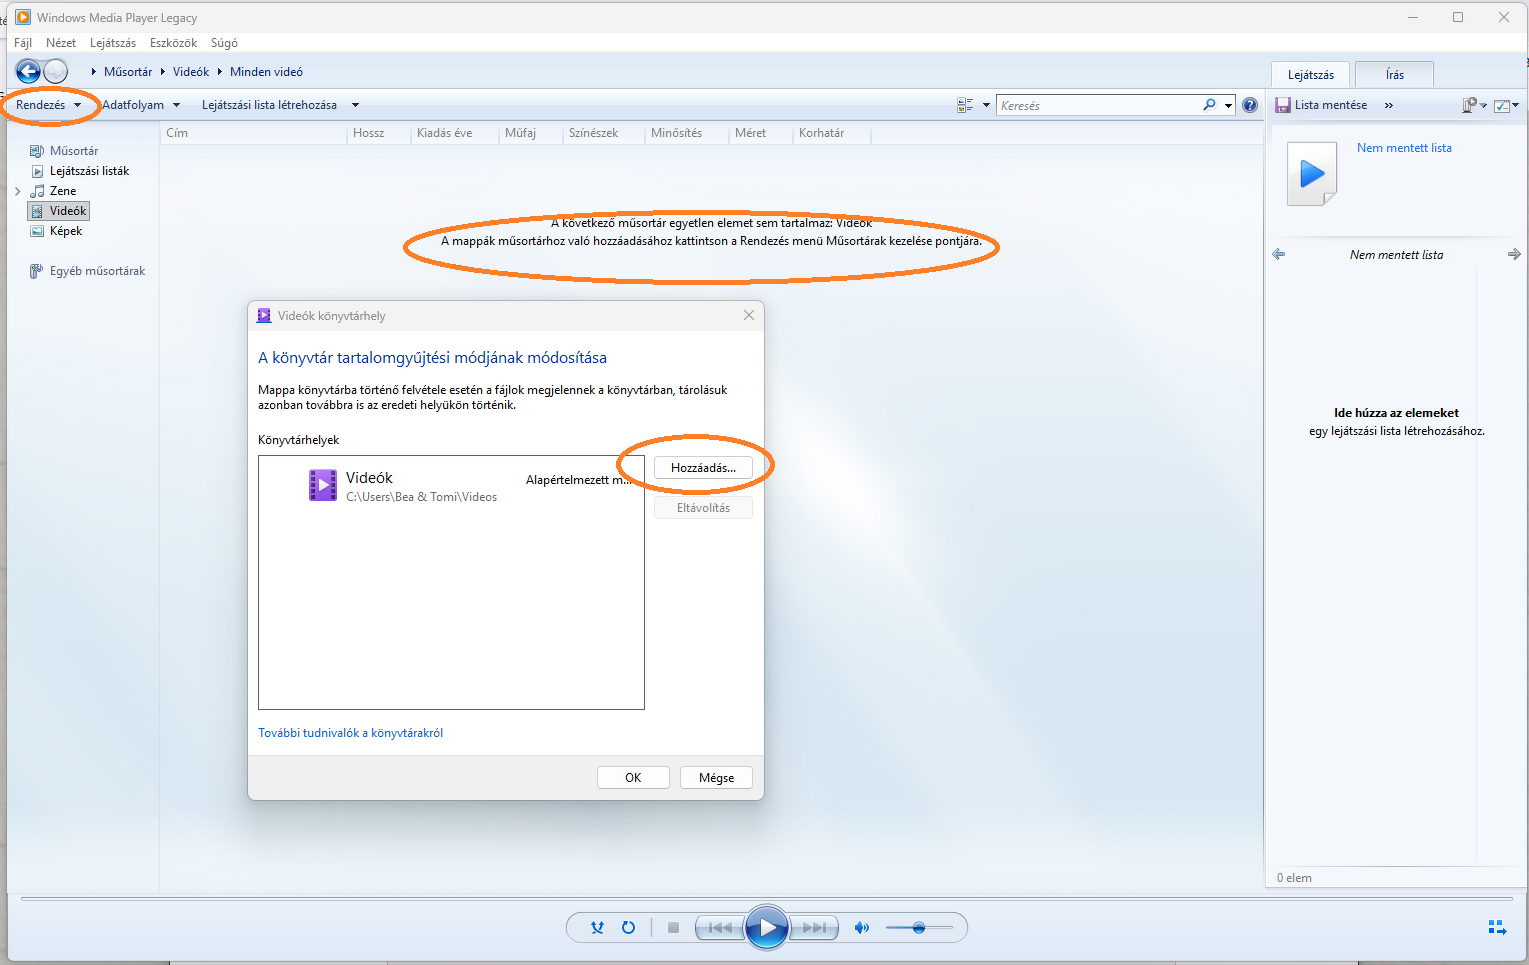Show the previous list with the left arrow
The image size is (1529, 965).
(1278, 254)
